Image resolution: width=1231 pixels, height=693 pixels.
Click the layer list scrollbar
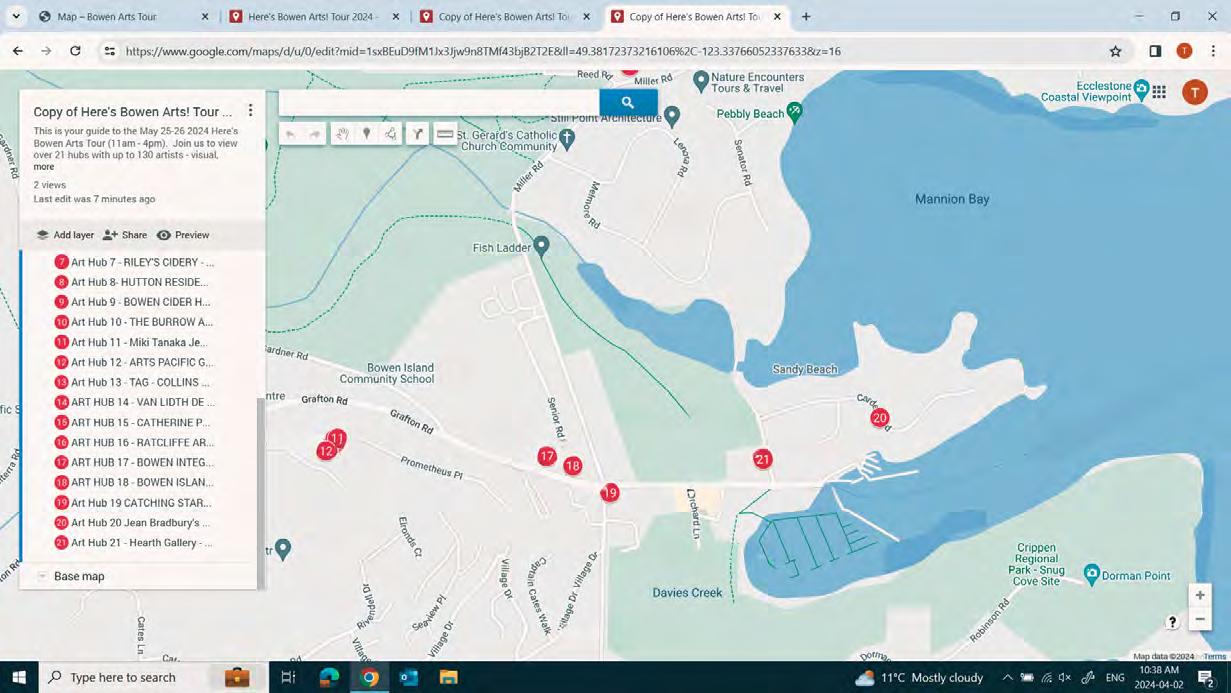[x=261, y=492]
